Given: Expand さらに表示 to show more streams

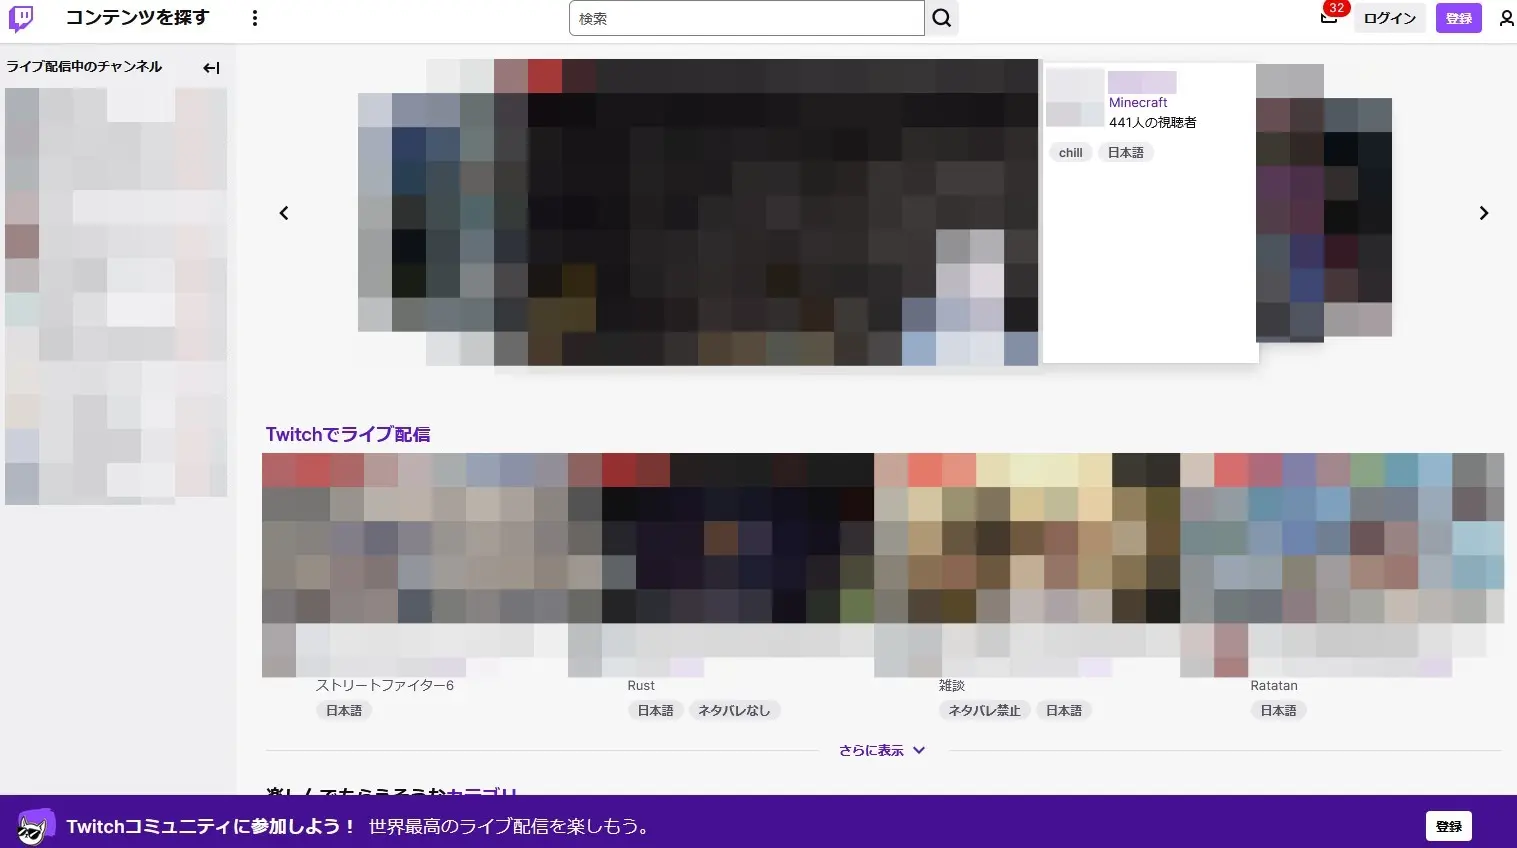Looking at the screenshot, I should point(882,749).
